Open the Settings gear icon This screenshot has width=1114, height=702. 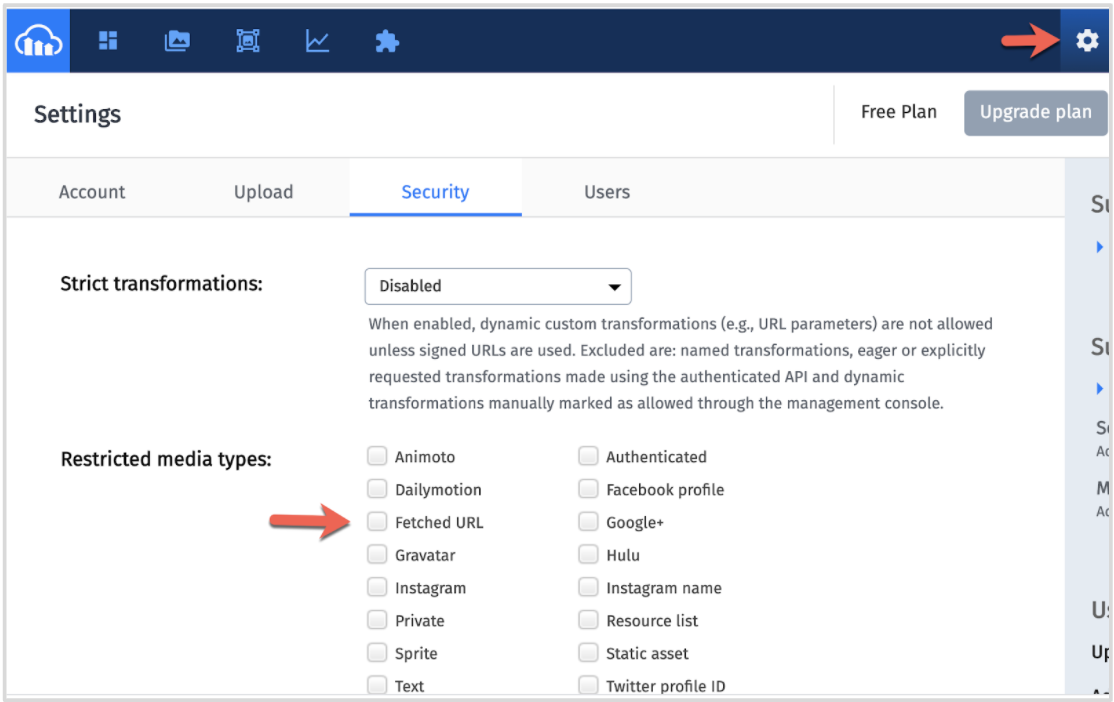pyautogui.click(x=1086, y=41)
